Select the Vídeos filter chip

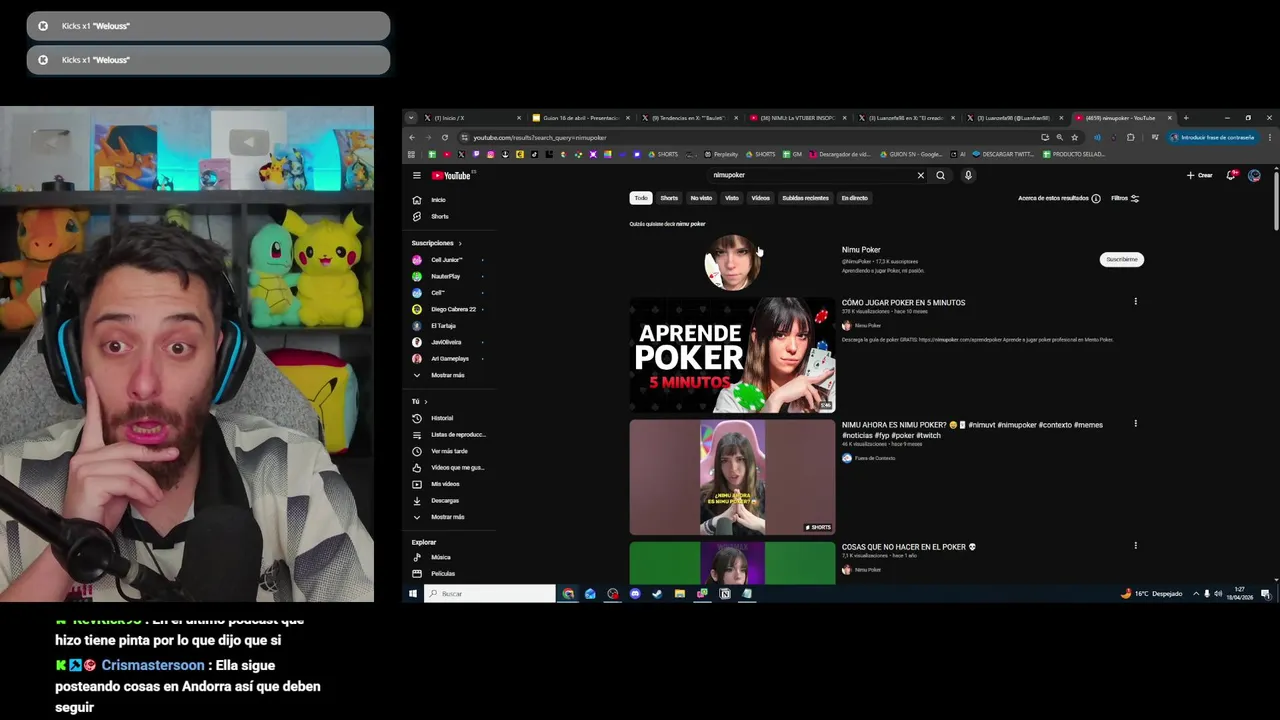click(x=761, y=198)
